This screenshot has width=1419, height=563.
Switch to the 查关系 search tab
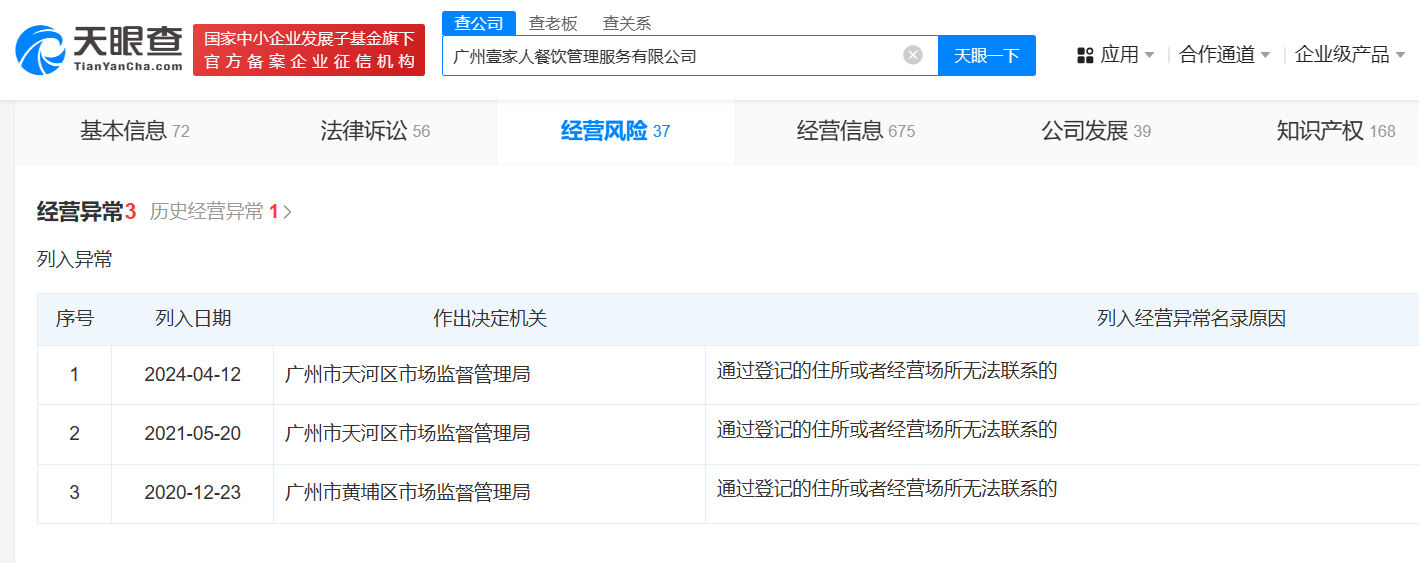(627, 23)
